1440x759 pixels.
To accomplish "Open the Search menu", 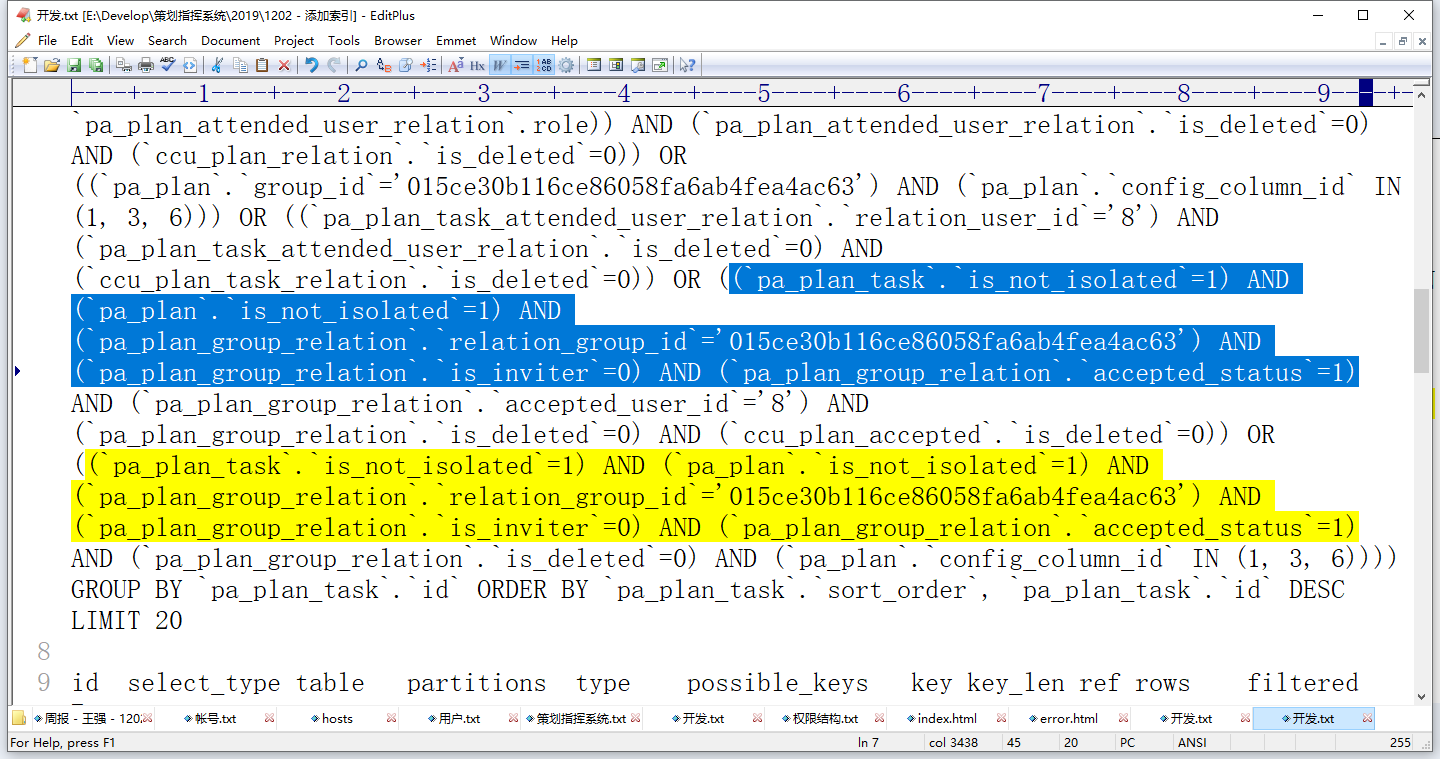I will click(x=167, y=41).
